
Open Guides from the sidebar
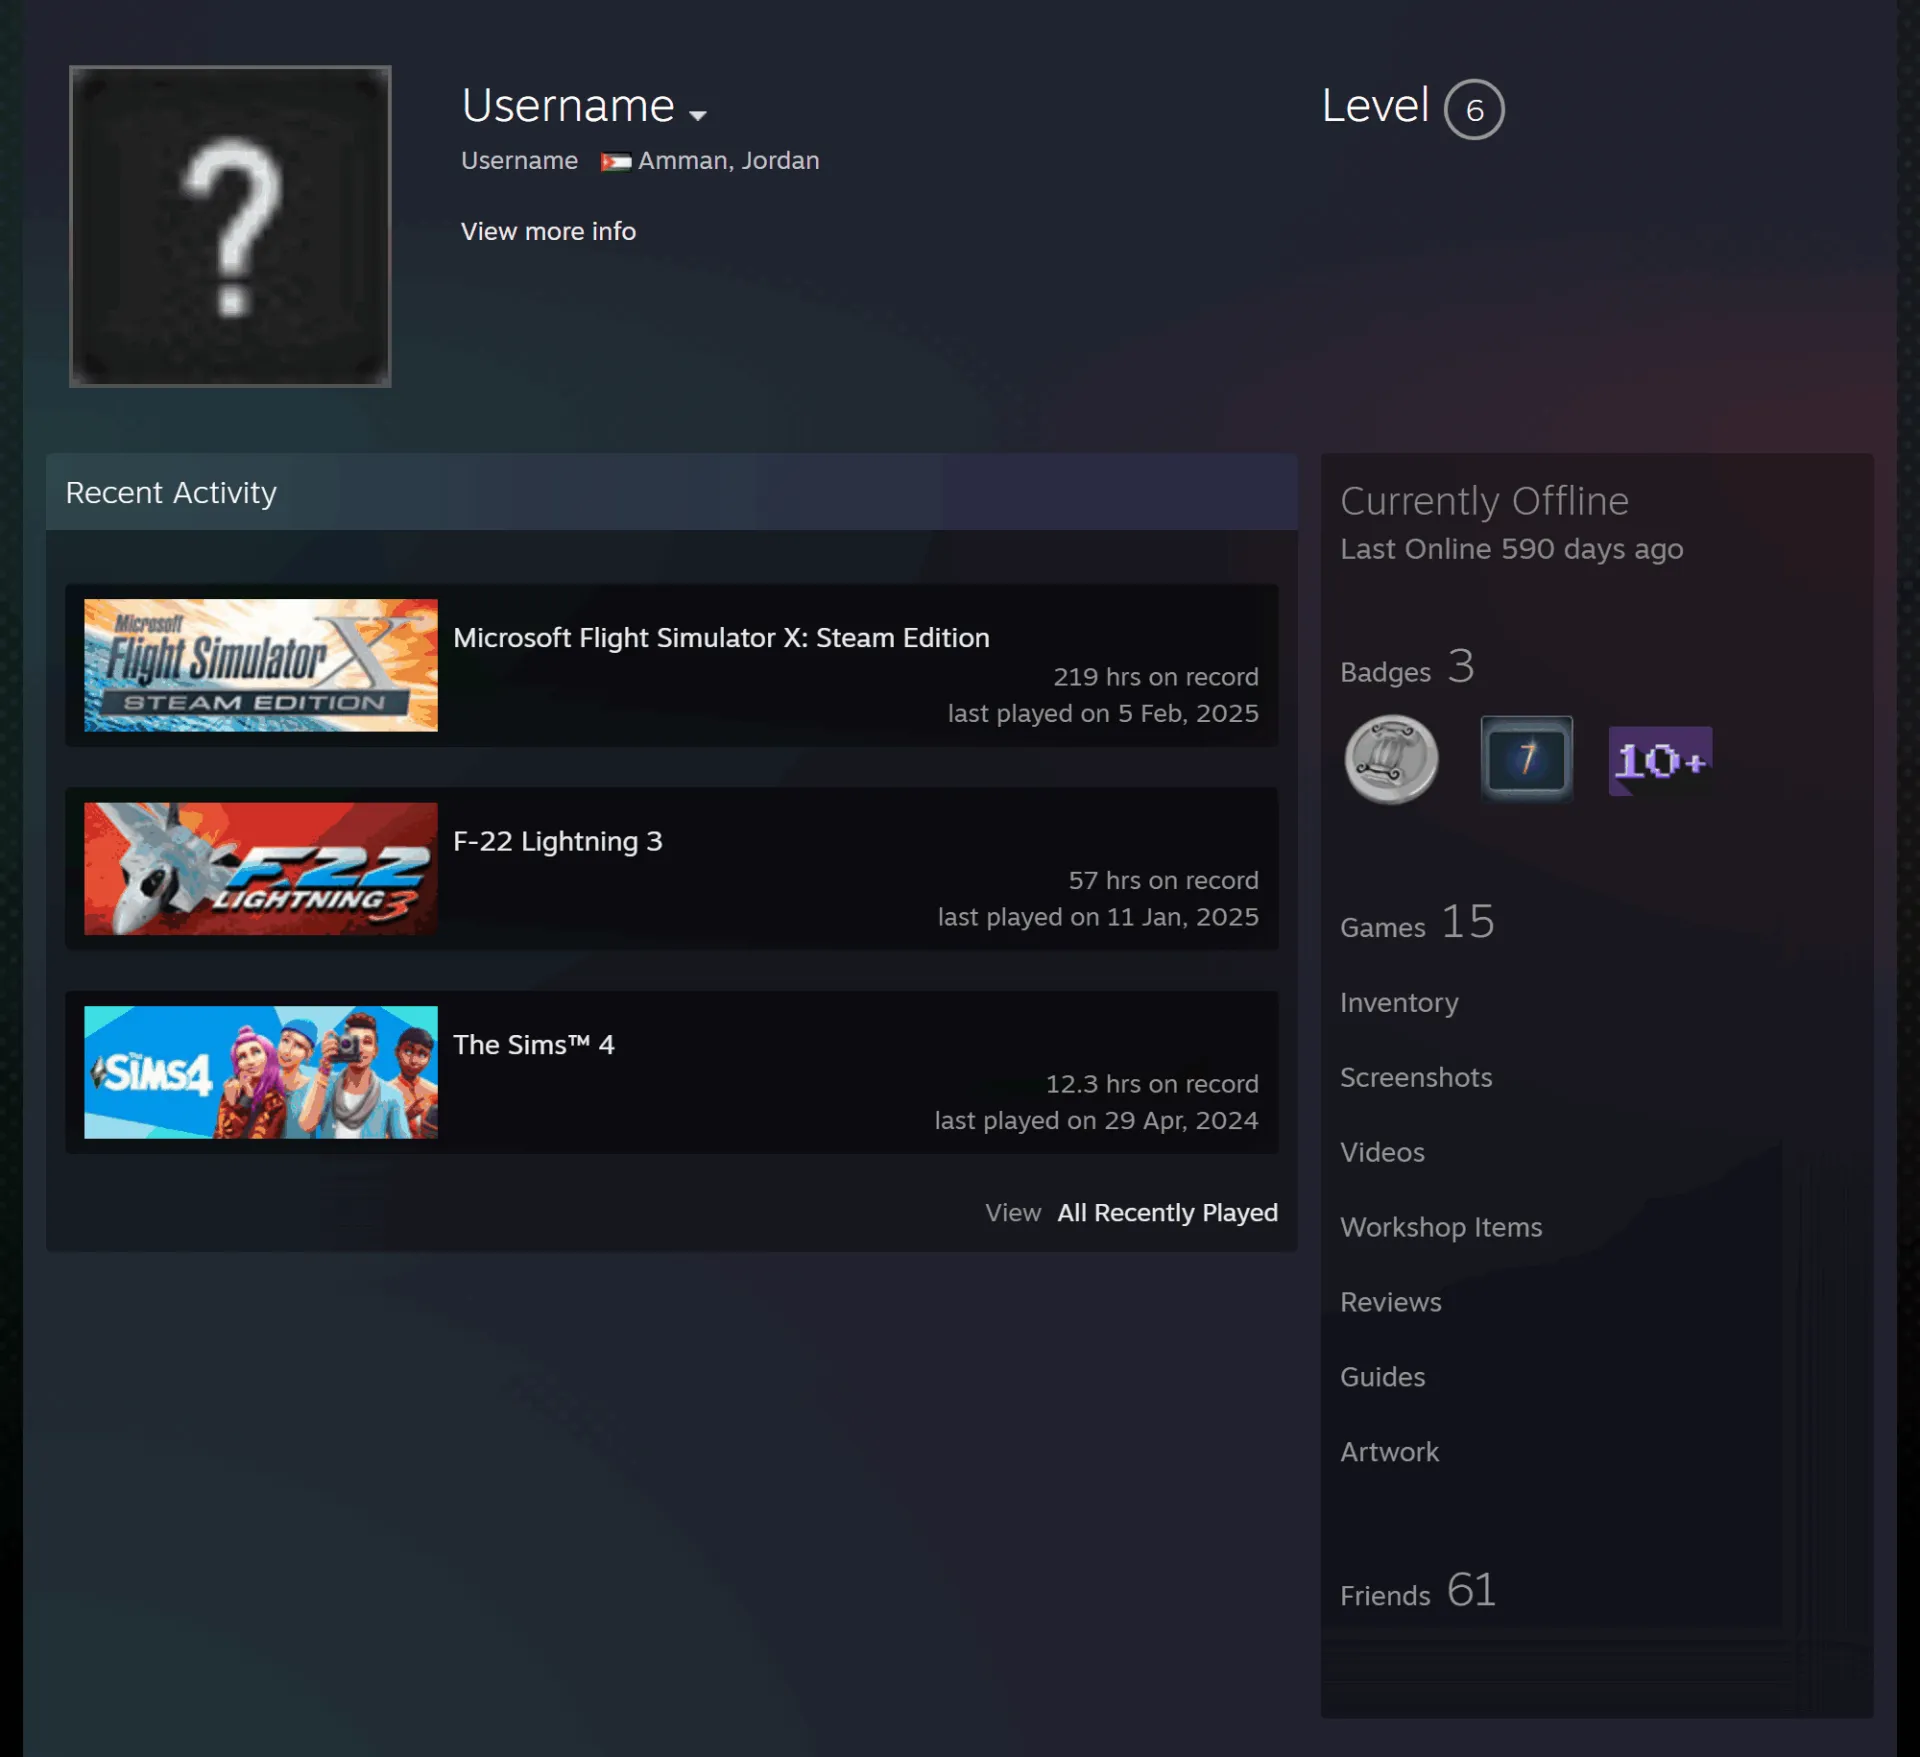1382,1377
